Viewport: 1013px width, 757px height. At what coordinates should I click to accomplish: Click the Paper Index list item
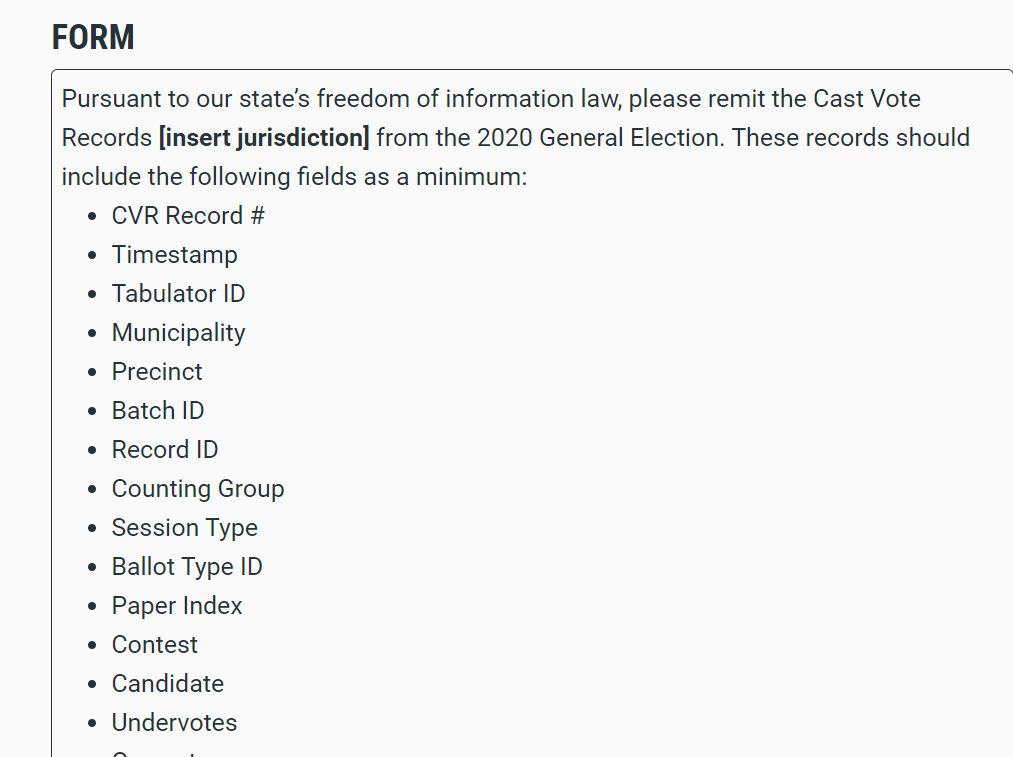pyautogui.click(x=177, y=606)
